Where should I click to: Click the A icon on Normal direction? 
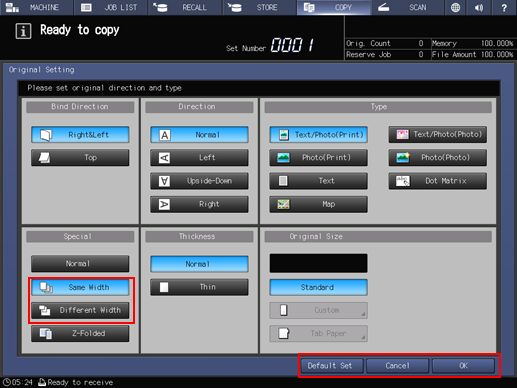click(x=164, y=135)
